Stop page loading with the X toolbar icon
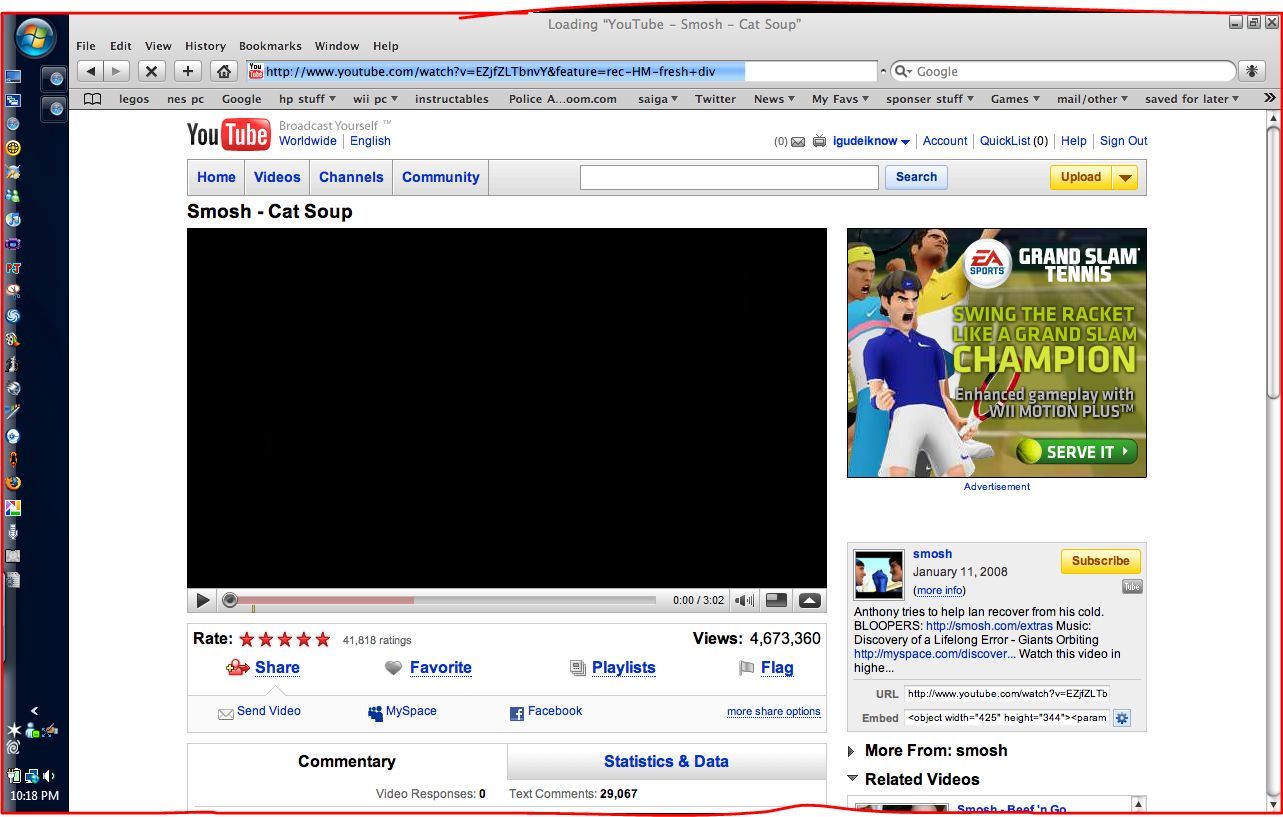The width and height of the screenshot is (1283, 817). pyautogui.click(x=151, y=71)
